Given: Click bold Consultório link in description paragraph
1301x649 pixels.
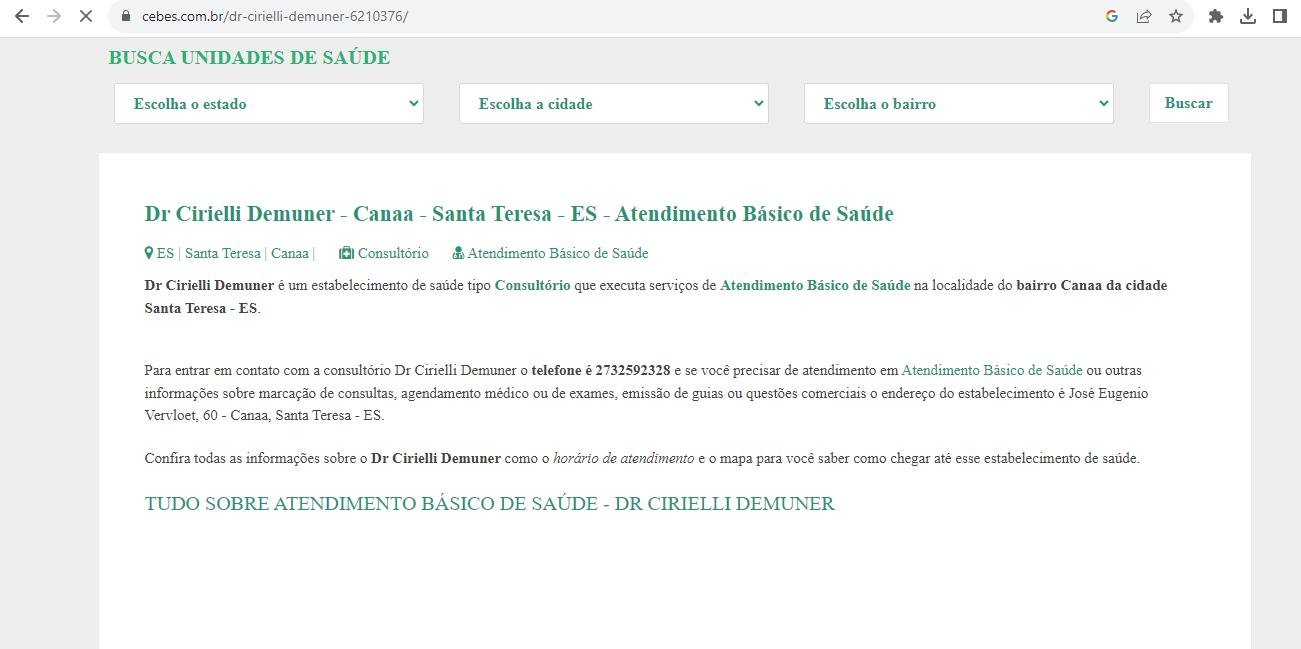Looking at the screenshot, I should pyautogui.click(x=533, y=285).
